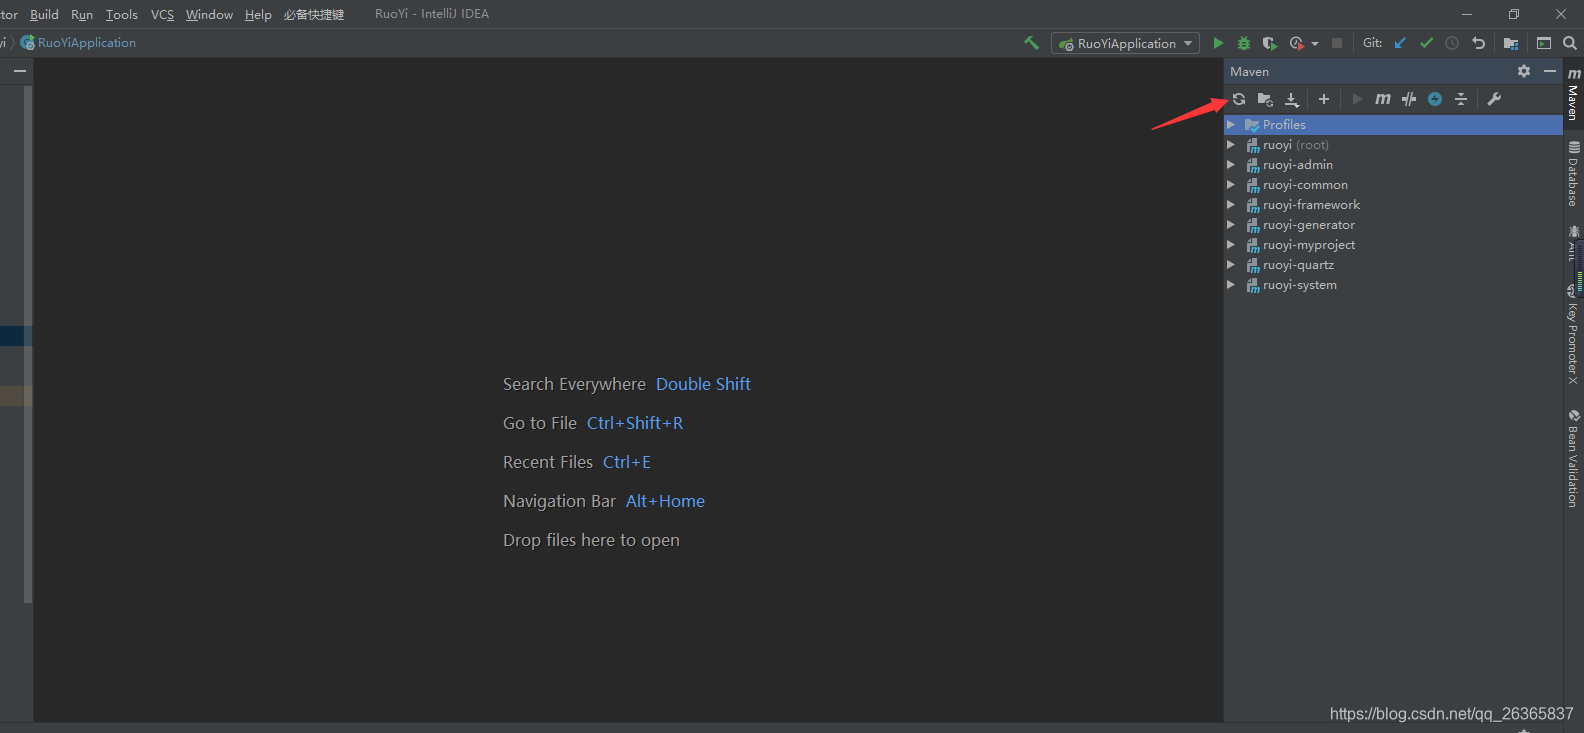Open the Bean Validation side tab
This screenshot has width=1584, height=733.
(1574, 459)
